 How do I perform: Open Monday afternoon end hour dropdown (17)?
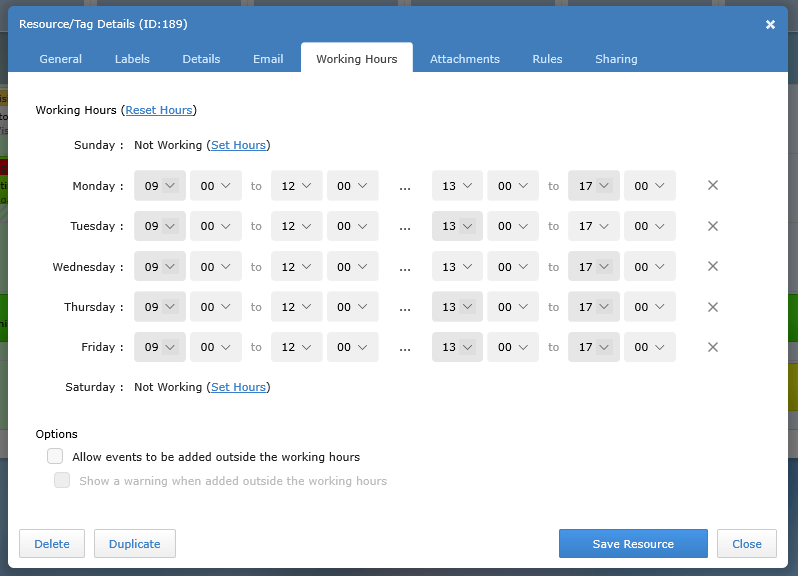(x=594, y=186)
